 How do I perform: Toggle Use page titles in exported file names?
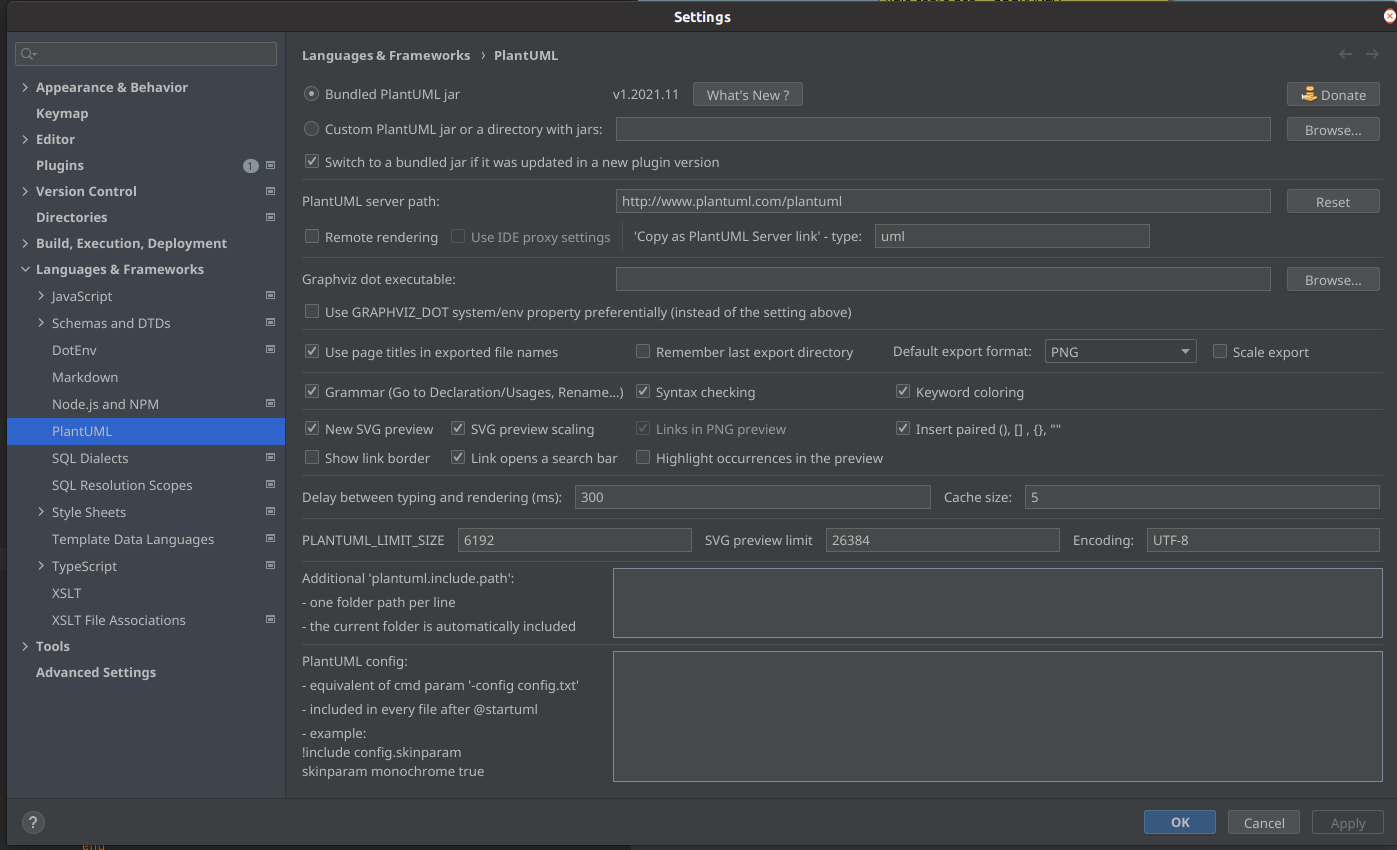[x=312, y=352]
